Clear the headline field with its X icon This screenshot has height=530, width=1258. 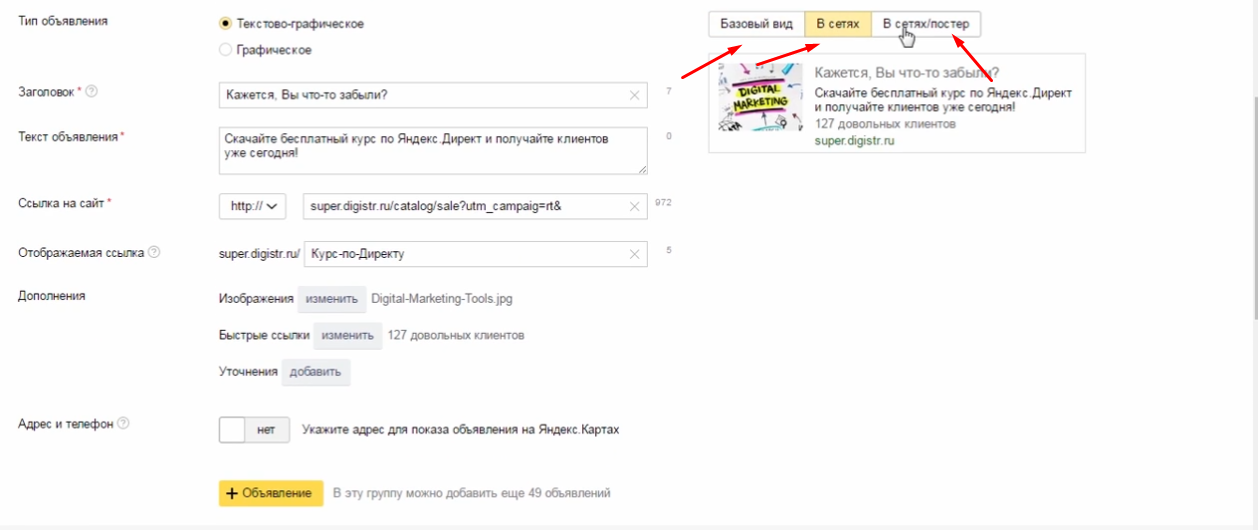635,95
